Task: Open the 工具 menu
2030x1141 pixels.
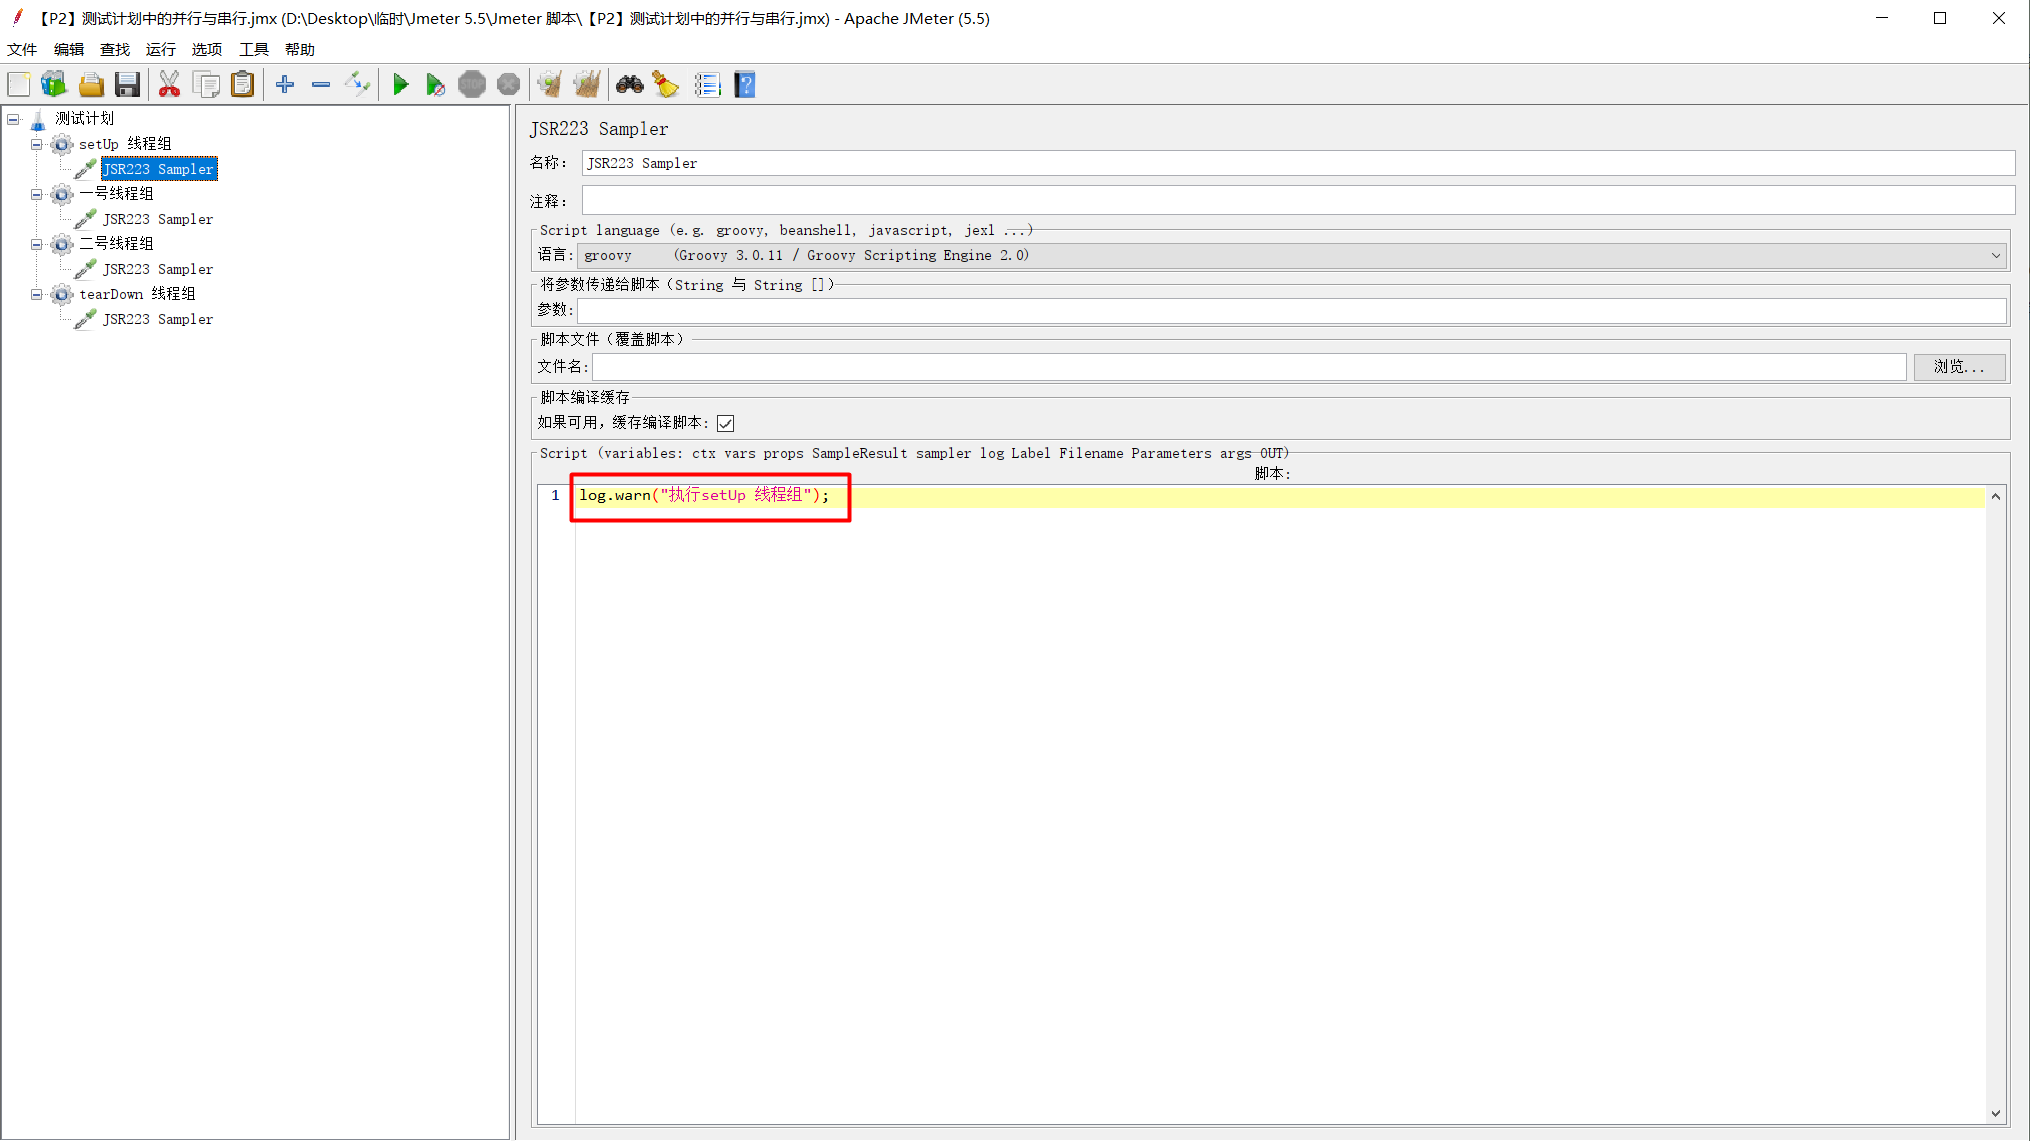Action: 254,50
